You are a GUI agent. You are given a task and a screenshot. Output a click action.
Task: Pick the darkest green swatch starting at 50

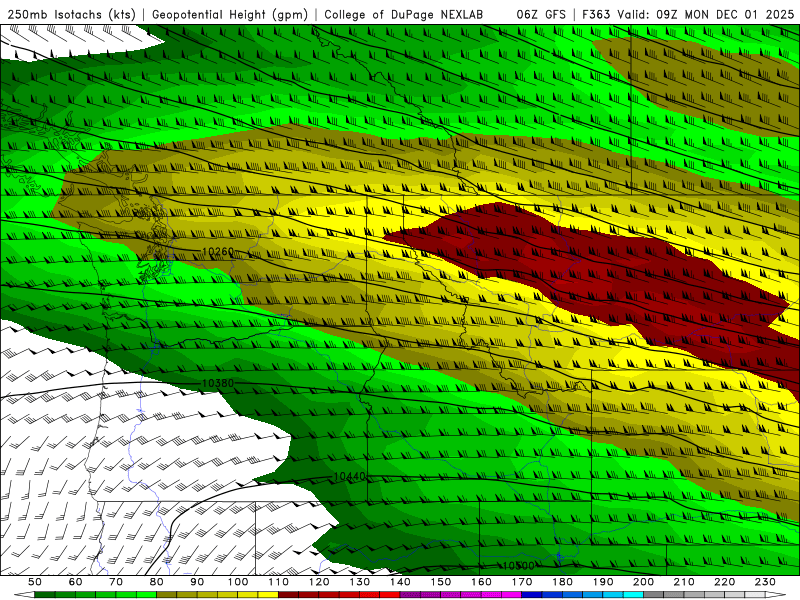45,594
